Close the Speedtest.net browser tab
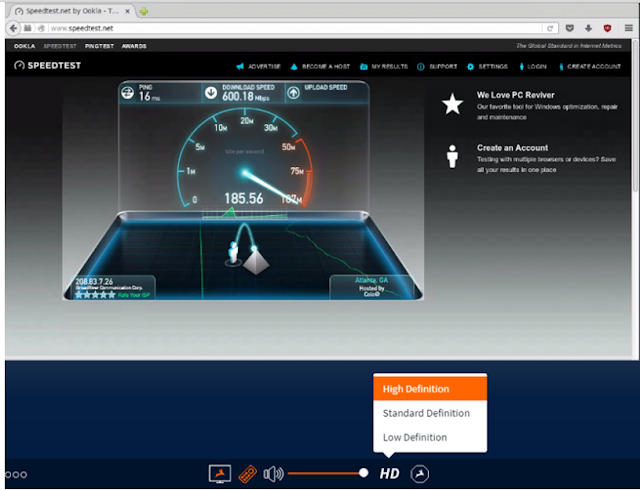The image size is (640, 490). 127,11
